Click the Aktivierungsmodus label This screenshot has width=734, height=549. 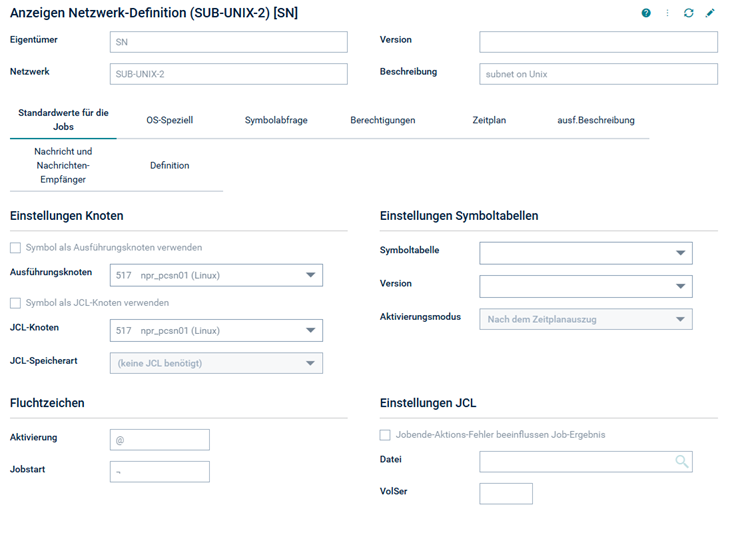click(420, 317)
